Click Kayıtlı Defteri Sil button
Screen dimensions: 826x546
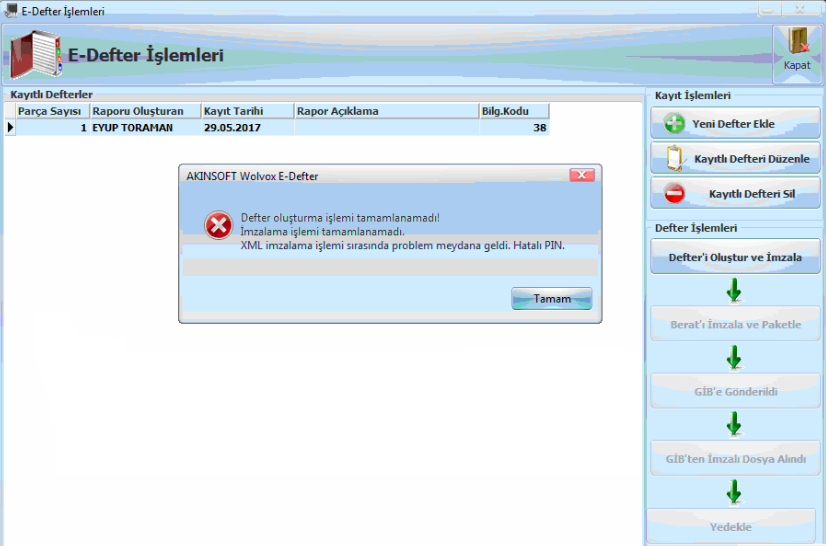pyautogui.click(x=735, y=193)
